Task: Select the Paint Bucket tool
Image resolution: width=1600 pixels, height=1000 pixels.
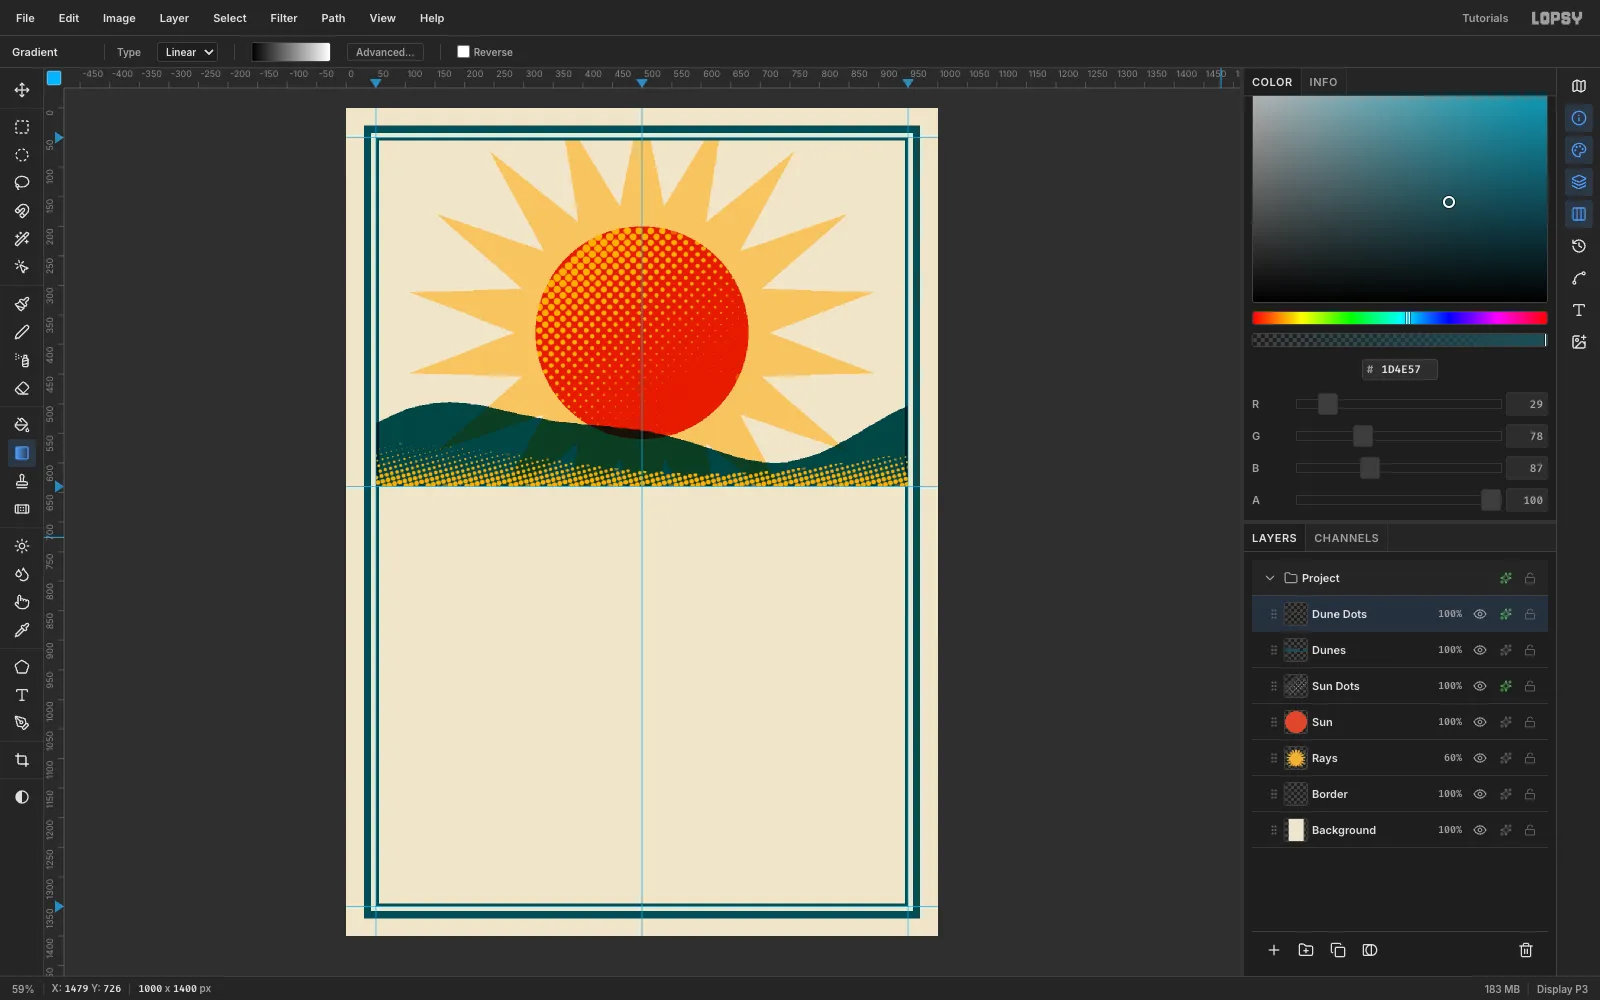Action: pos(22,425)
